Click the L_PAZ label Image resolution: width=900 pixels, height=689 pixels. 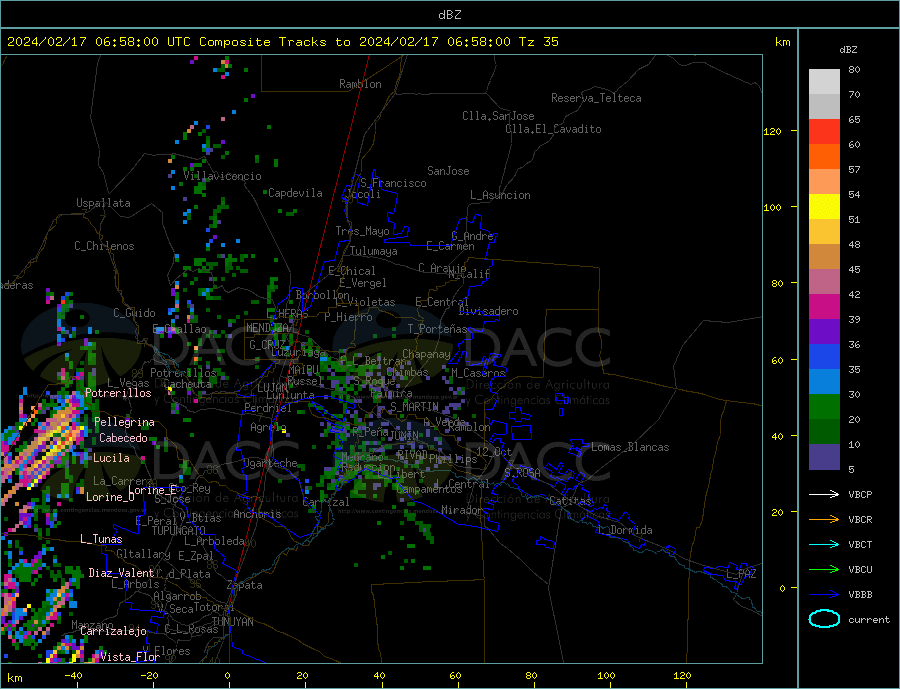click(x=741, y=574)
